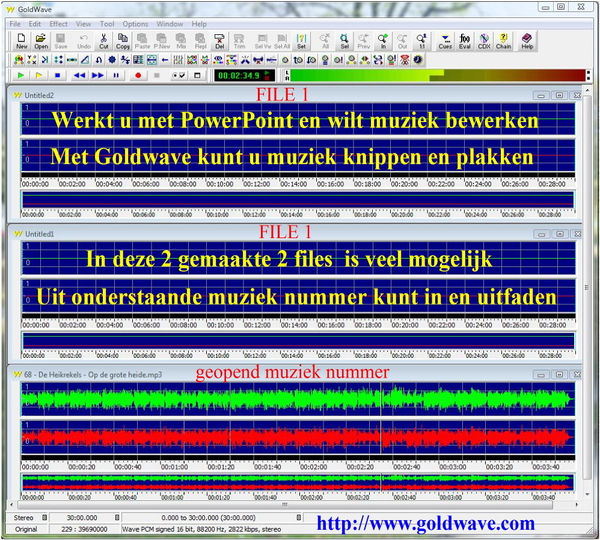Click the zoom Prev icon
Viewport: 600px width, 540px height.
(x=364, y=41)
